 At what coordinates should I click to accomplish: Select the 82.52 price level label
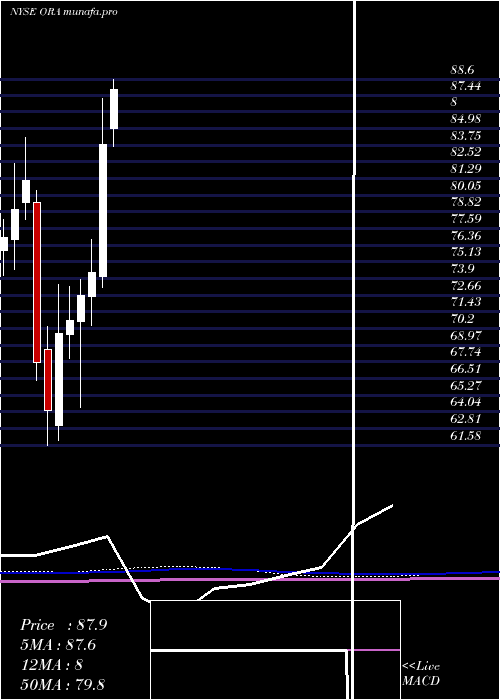coord(466,152)
